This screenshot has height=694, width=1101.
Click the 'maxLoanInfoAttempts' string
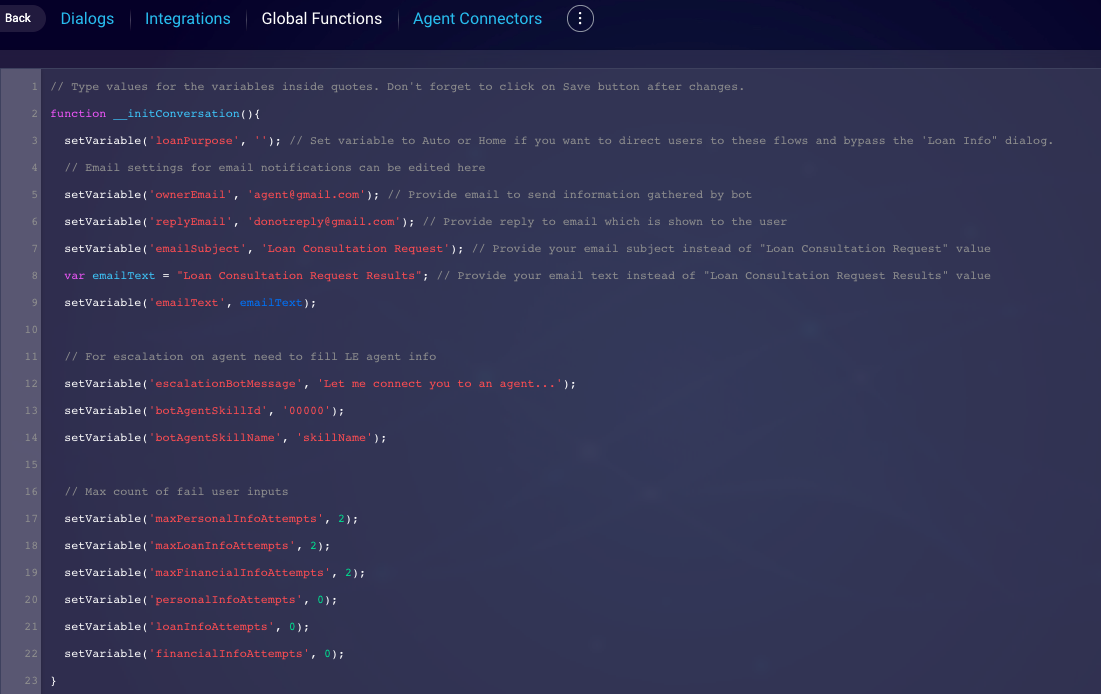[x=222, y=546]
